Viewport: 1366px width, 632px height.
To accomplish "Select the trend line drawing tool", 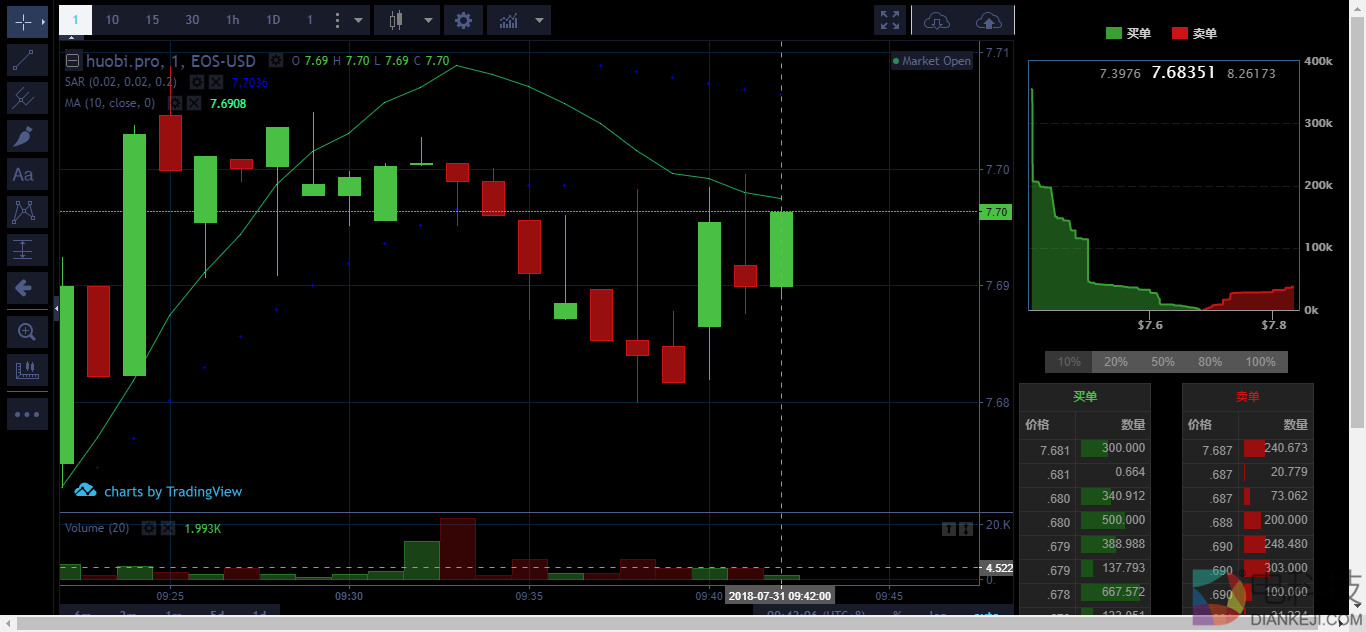I will [22, 59].
